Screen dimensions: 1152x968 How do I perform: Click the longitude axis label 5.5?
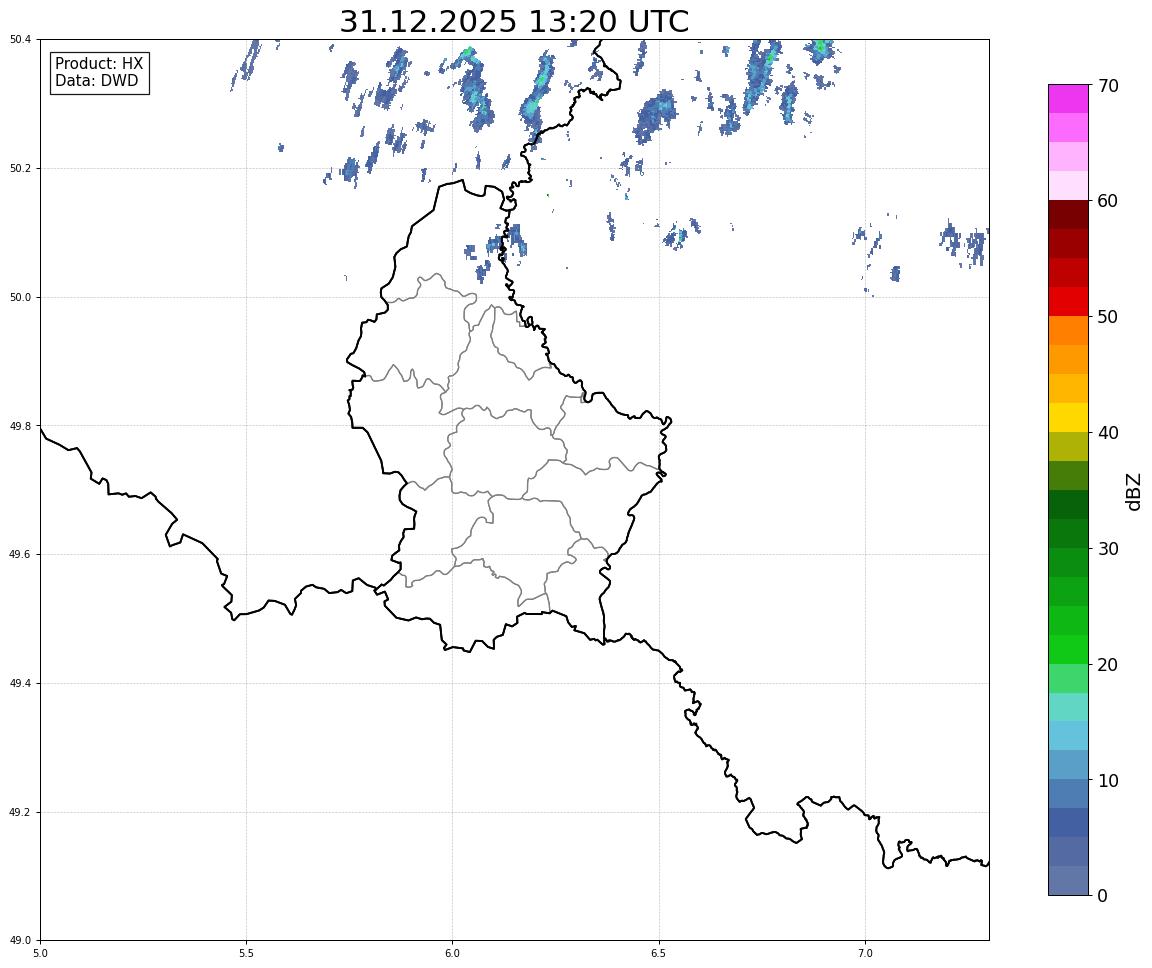tap(247, 953)
